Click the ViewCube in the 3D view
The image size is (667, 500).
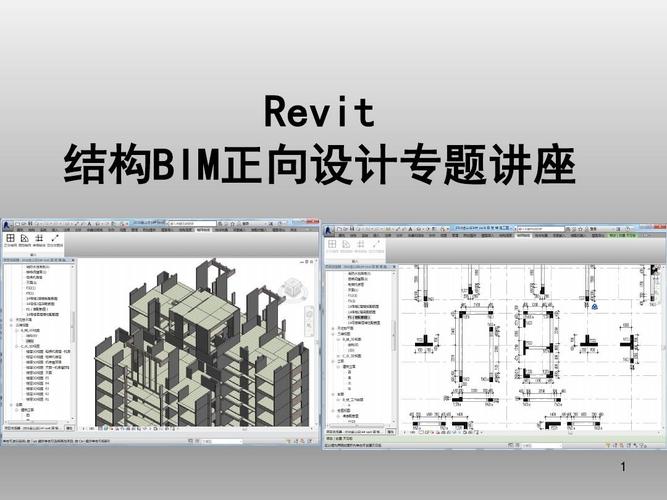(x=293, y=289)
